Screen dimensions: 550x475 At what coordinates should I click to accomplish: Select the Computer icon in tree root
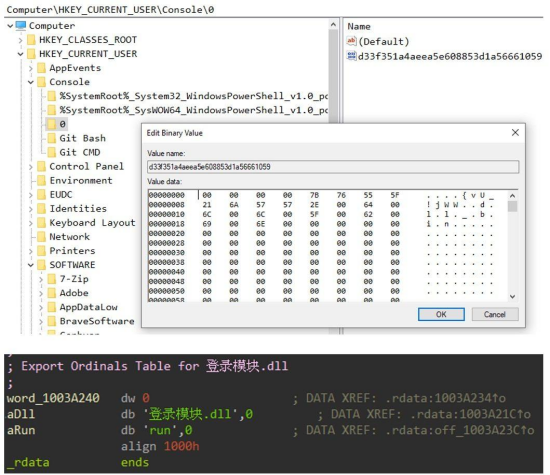point(21,26)
